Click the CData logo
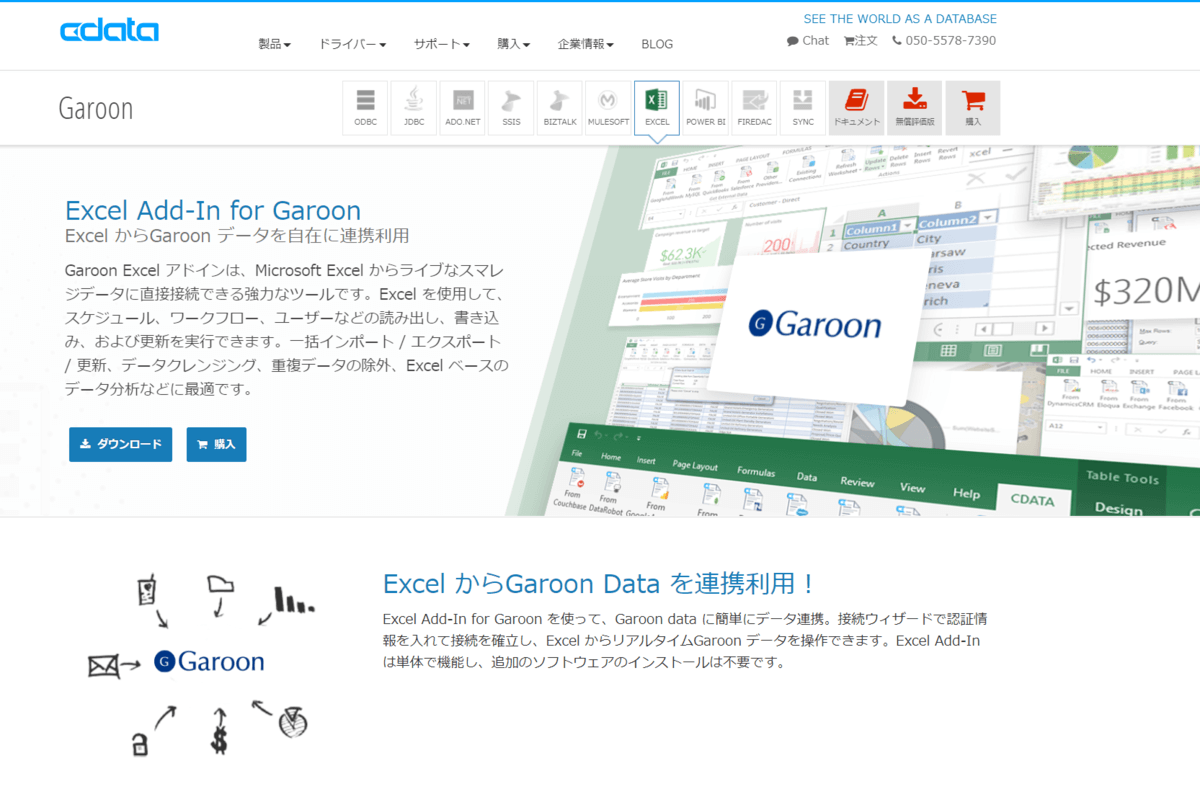The image size is (1200, 802). (109, 31)
